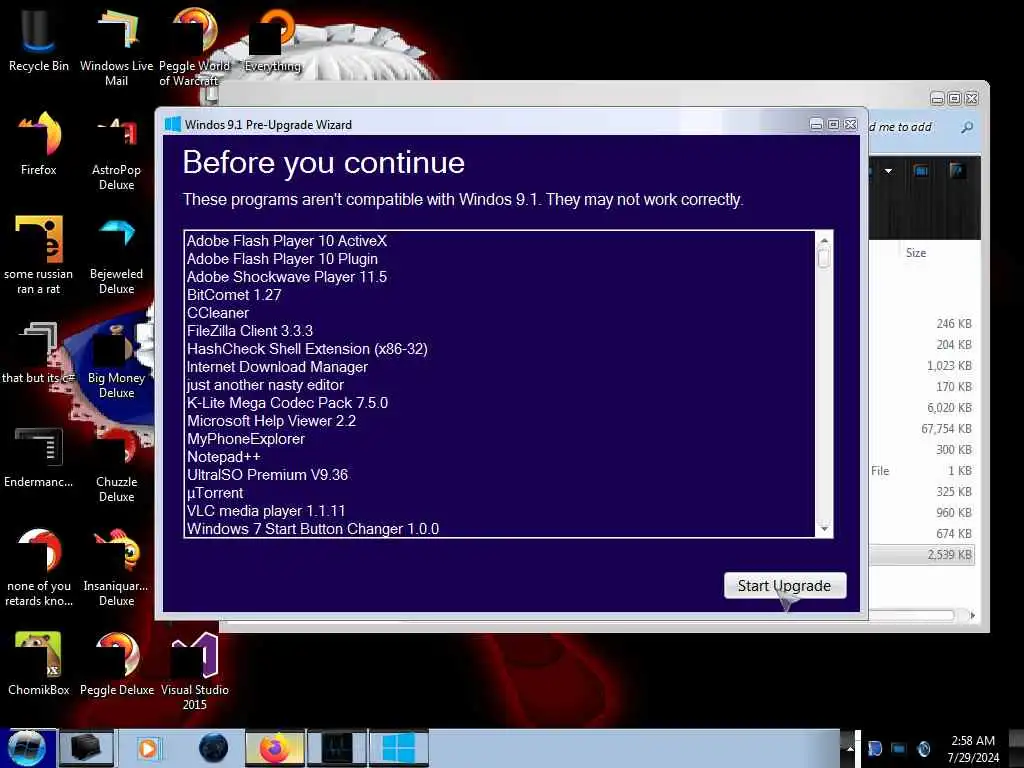
Task: Select Internet Download Manager entry
Action: point(277,367)
